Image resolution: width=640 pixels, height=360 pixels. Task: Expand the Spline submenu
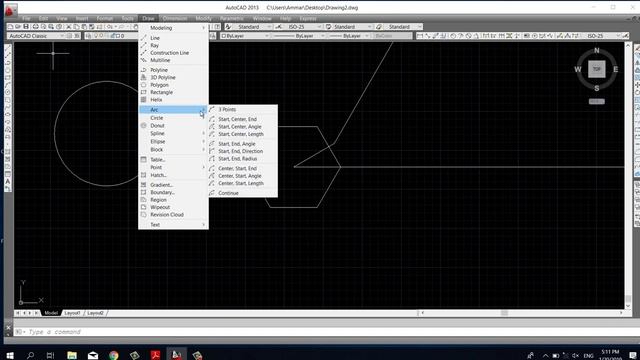click(x=173, y=133)
